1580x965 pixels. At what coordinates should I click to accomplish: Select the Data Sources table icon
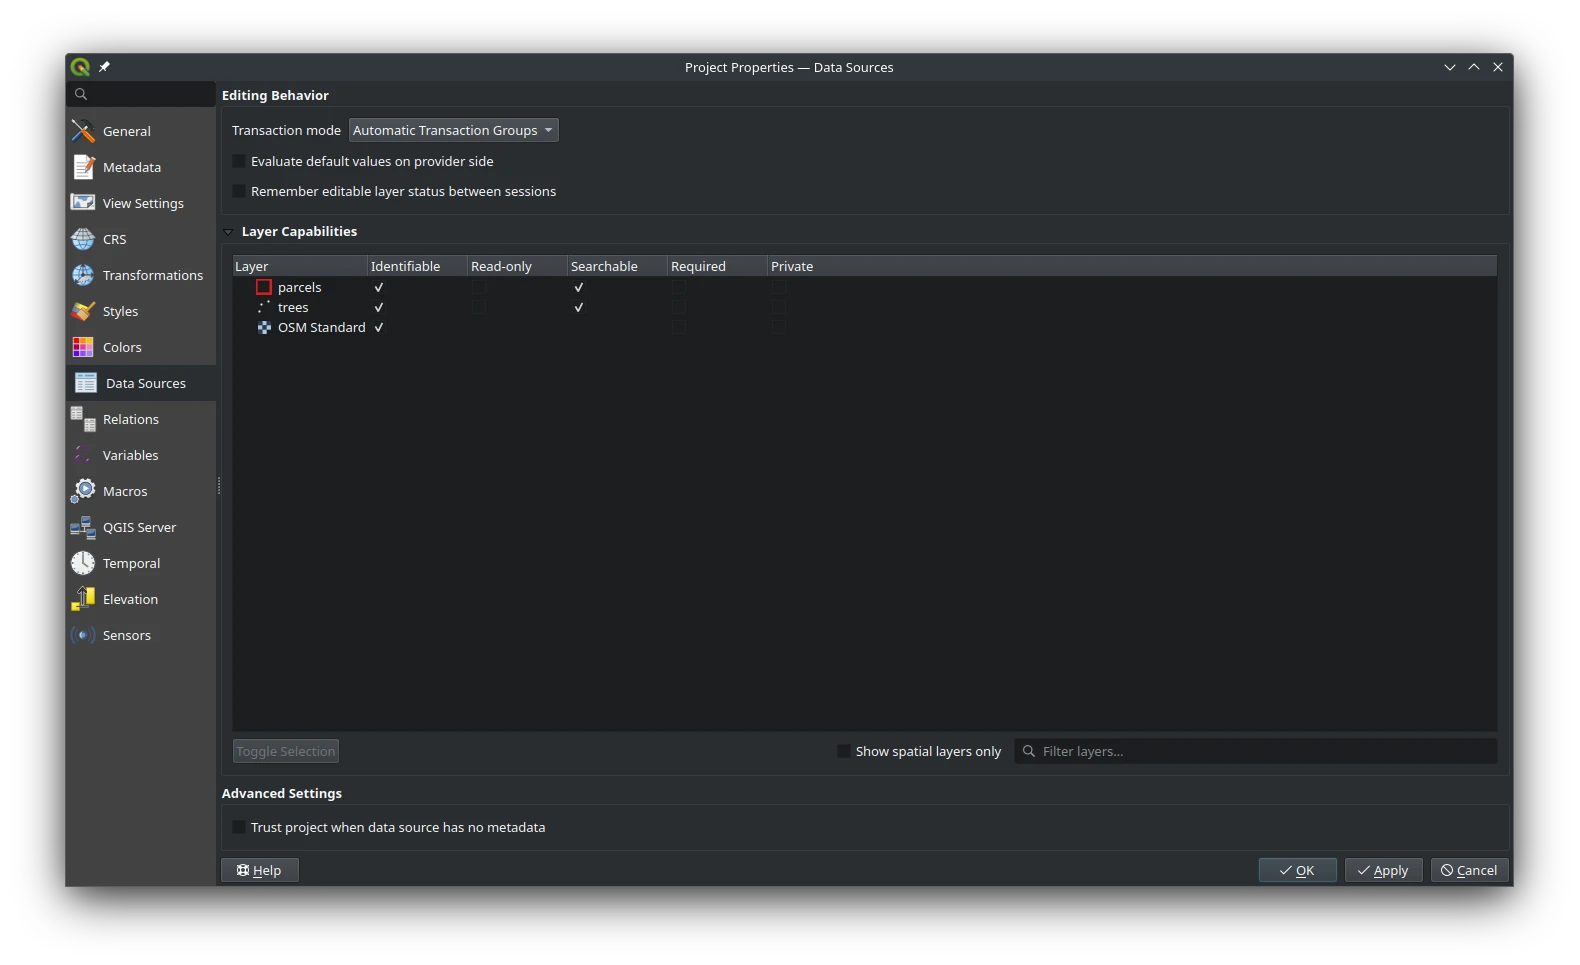point(86,383)
